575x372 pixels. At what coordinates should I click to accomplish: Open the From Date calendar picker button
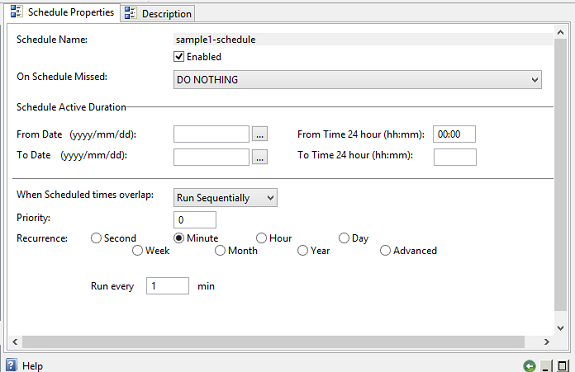tap(260, 134)
